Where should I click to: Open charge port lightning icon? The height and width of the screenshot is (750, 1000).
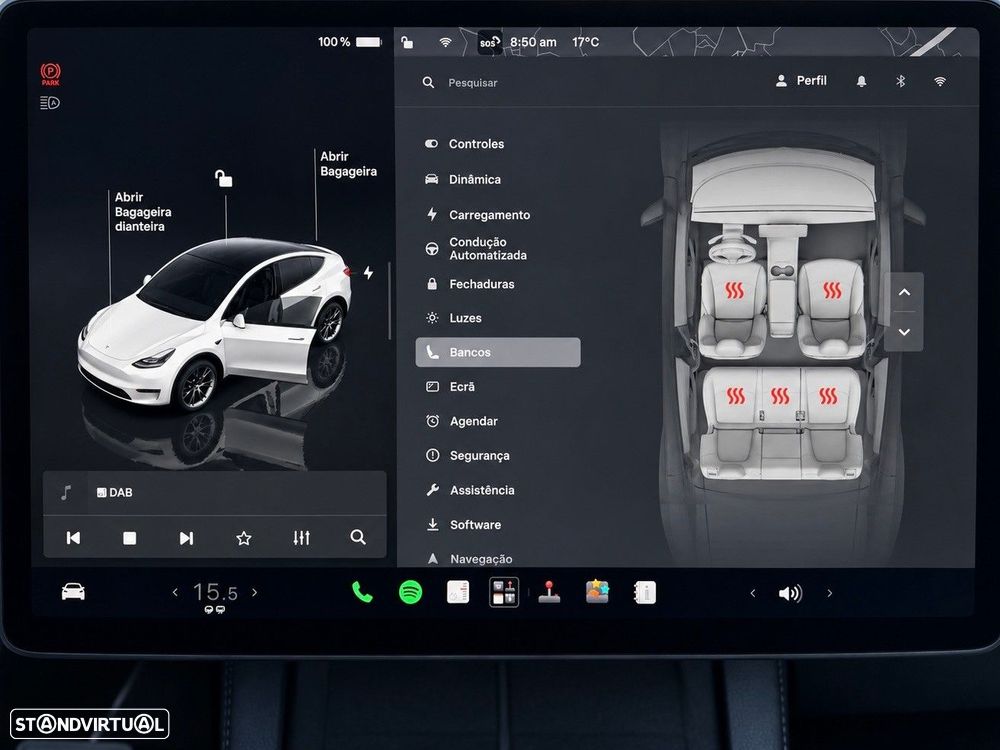[368, 273]
